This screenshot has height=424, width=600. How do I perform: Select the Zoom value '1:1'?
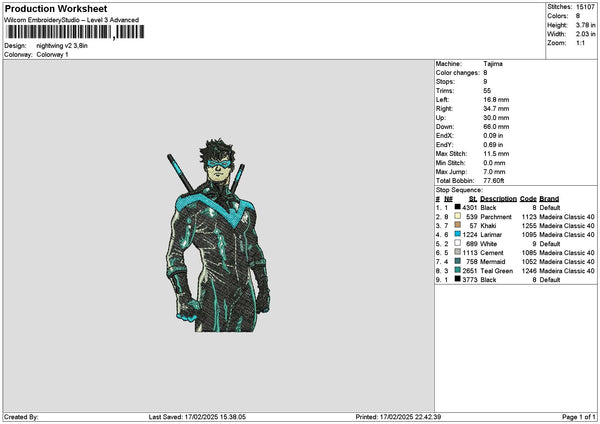580,43
